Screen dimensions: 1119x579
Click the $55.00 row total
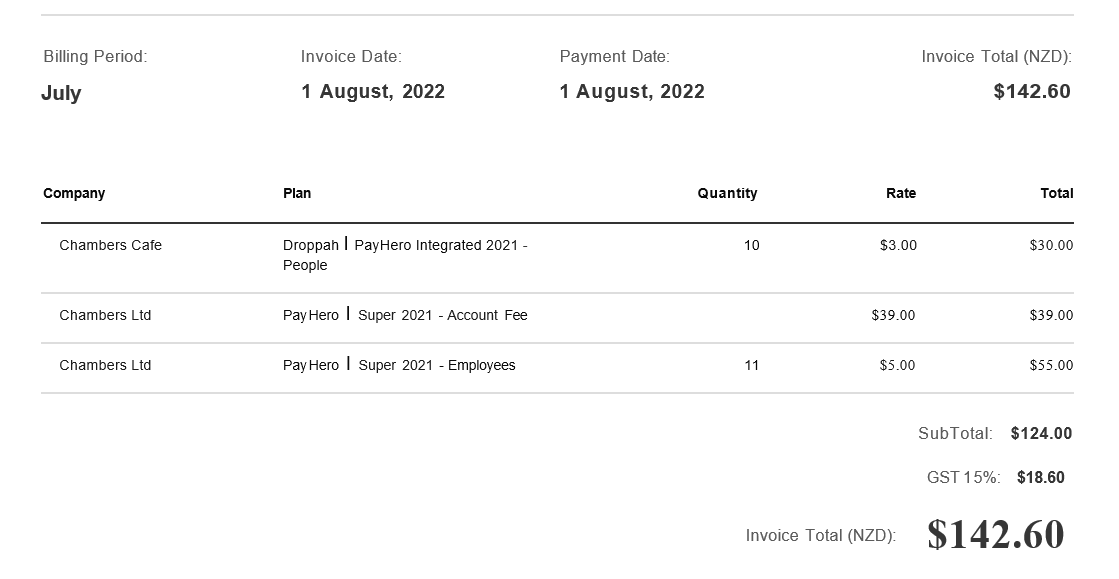(1051, 365)
